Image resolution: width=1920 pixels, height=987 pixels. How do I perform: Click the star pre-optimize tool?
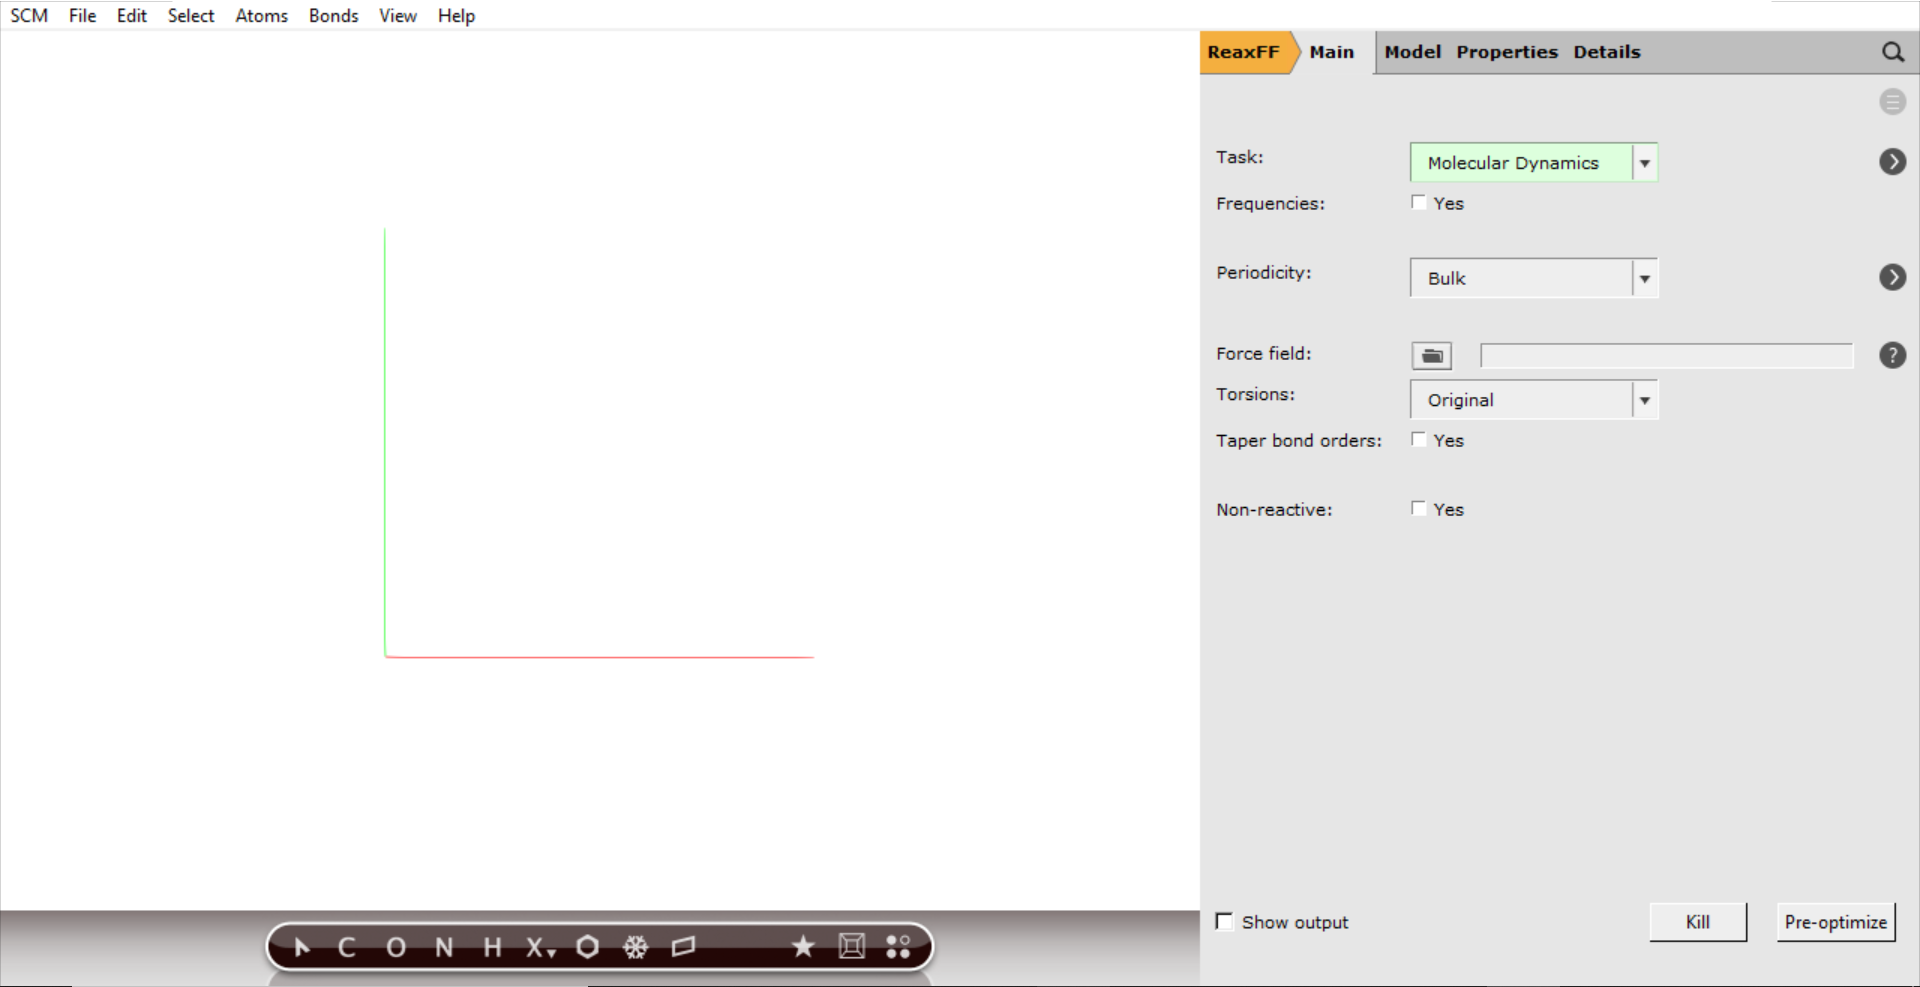pyautogui.click(x=803, y=946)
